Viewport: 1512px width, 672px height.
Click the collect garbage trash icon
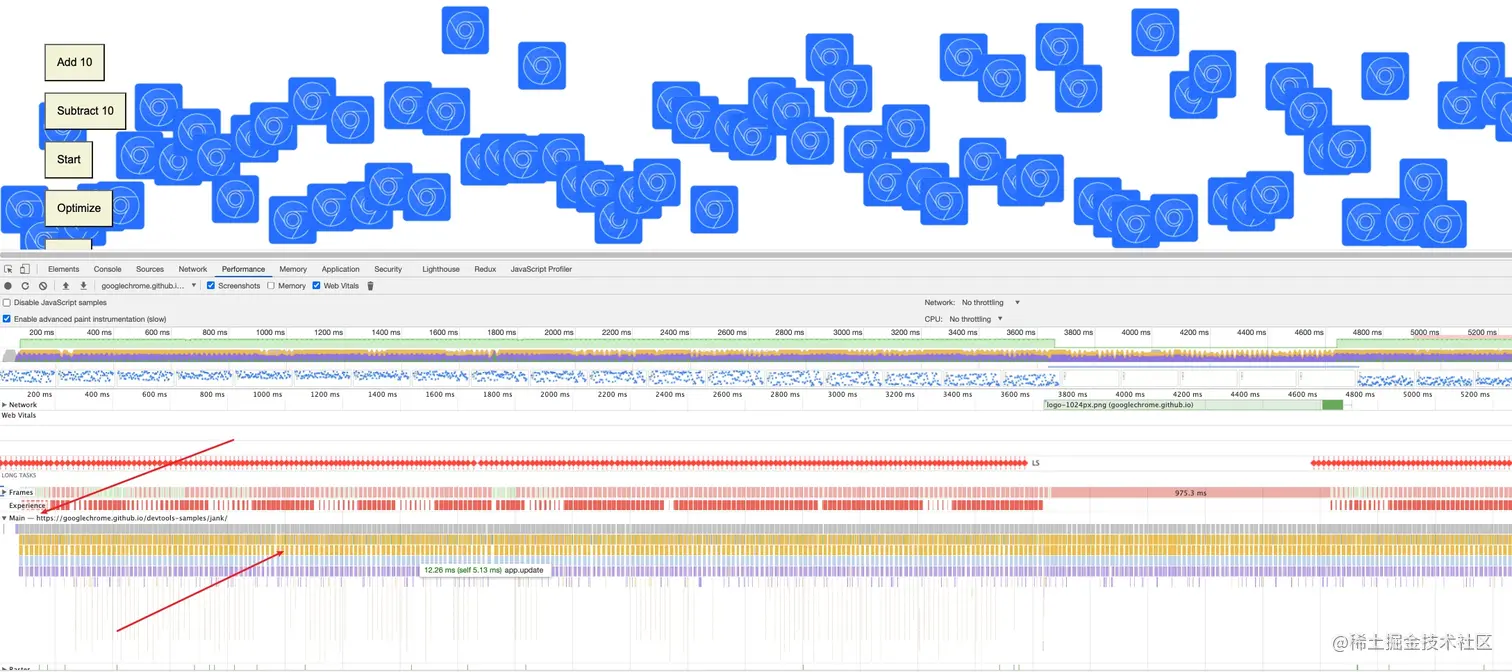[370, 286]
